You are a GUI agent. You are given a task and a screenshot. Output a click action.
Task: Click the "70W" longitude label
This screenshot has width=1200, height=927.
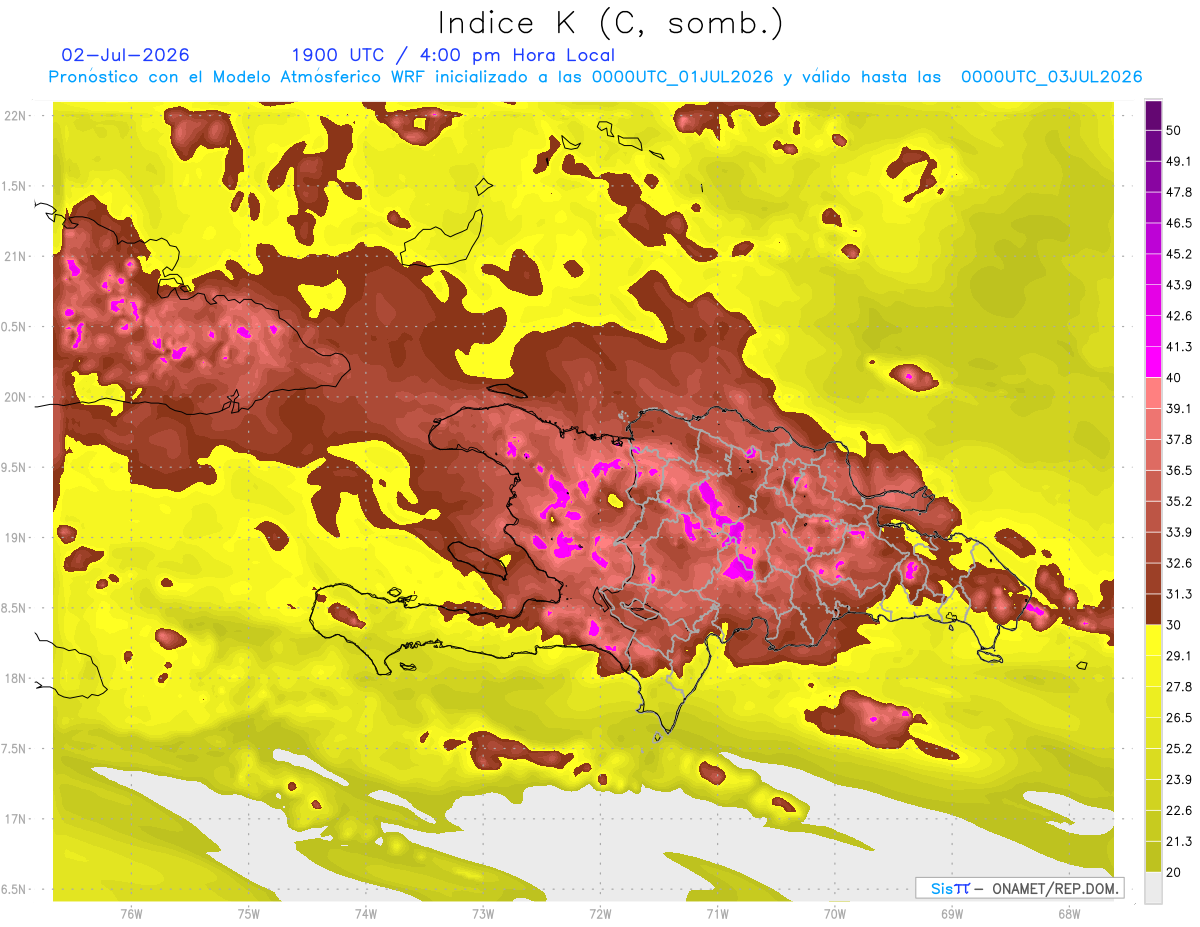click(835, 914)
